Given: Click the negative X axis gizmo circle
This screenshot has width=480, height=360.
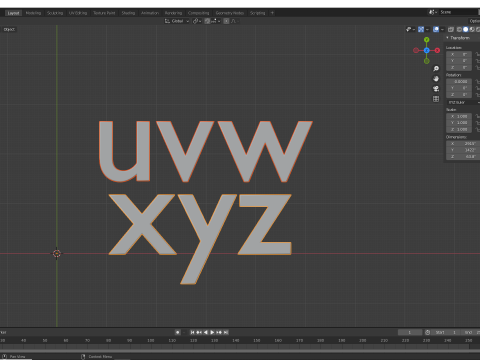Looking at the screenshot, I should point(416,50).
